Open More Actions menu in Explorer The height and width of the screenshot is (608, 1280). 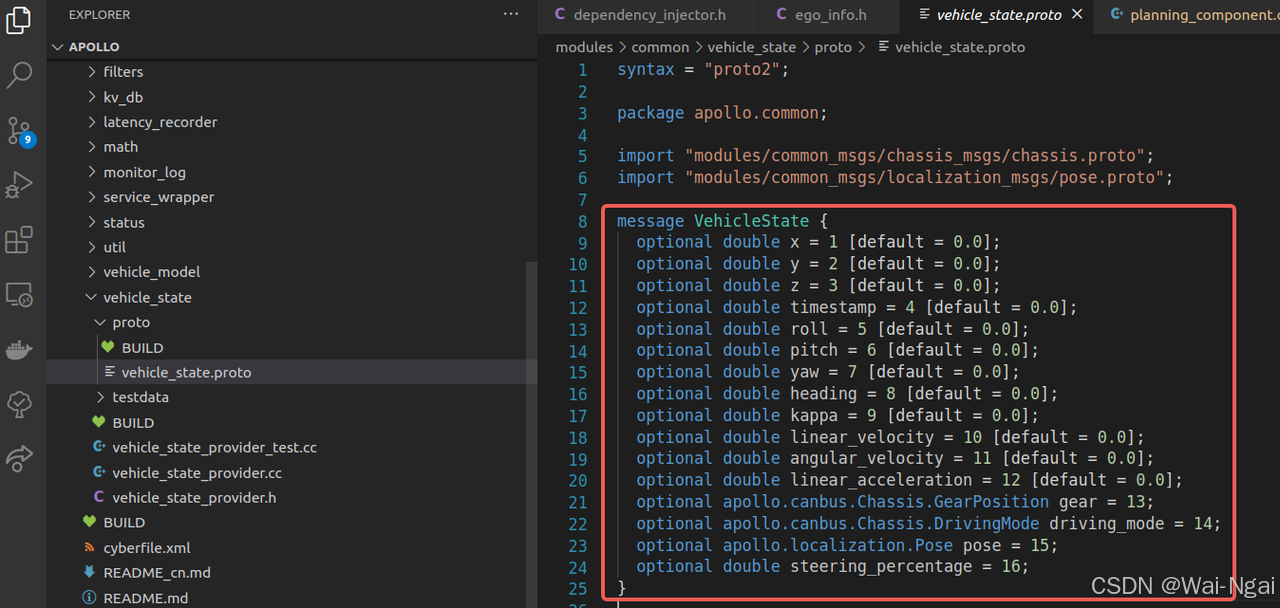click(x=511, y=14)
